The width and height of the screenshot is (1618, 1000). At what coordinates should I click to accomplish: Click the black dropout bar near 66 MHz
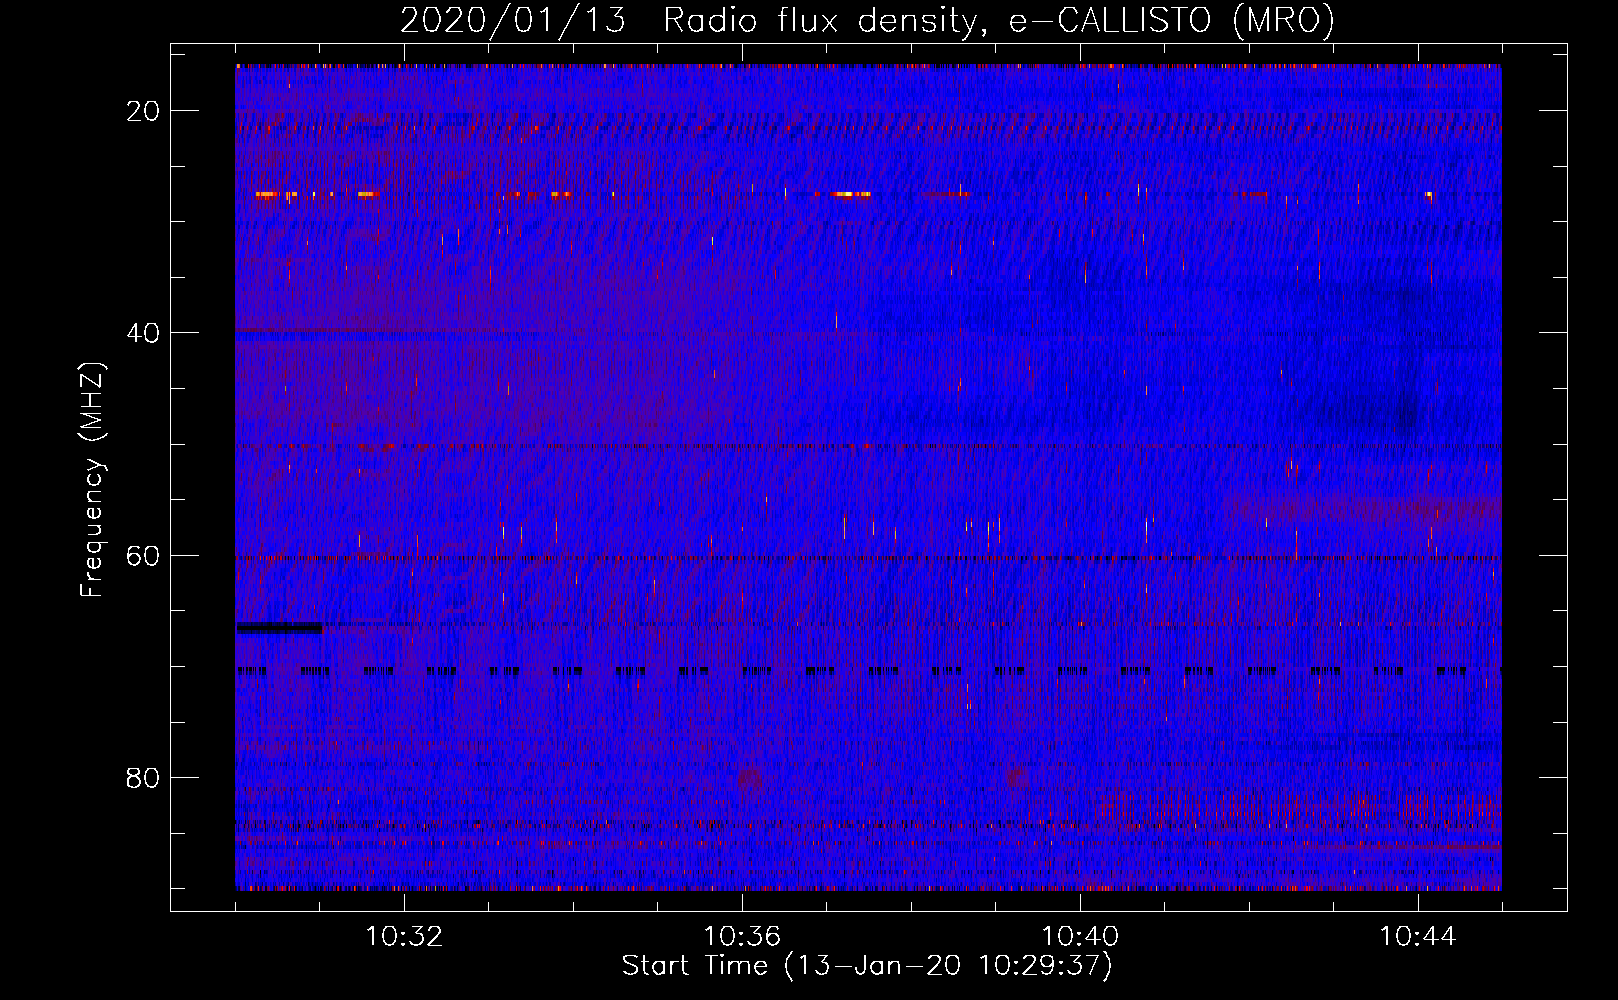(x=279, y=628)
